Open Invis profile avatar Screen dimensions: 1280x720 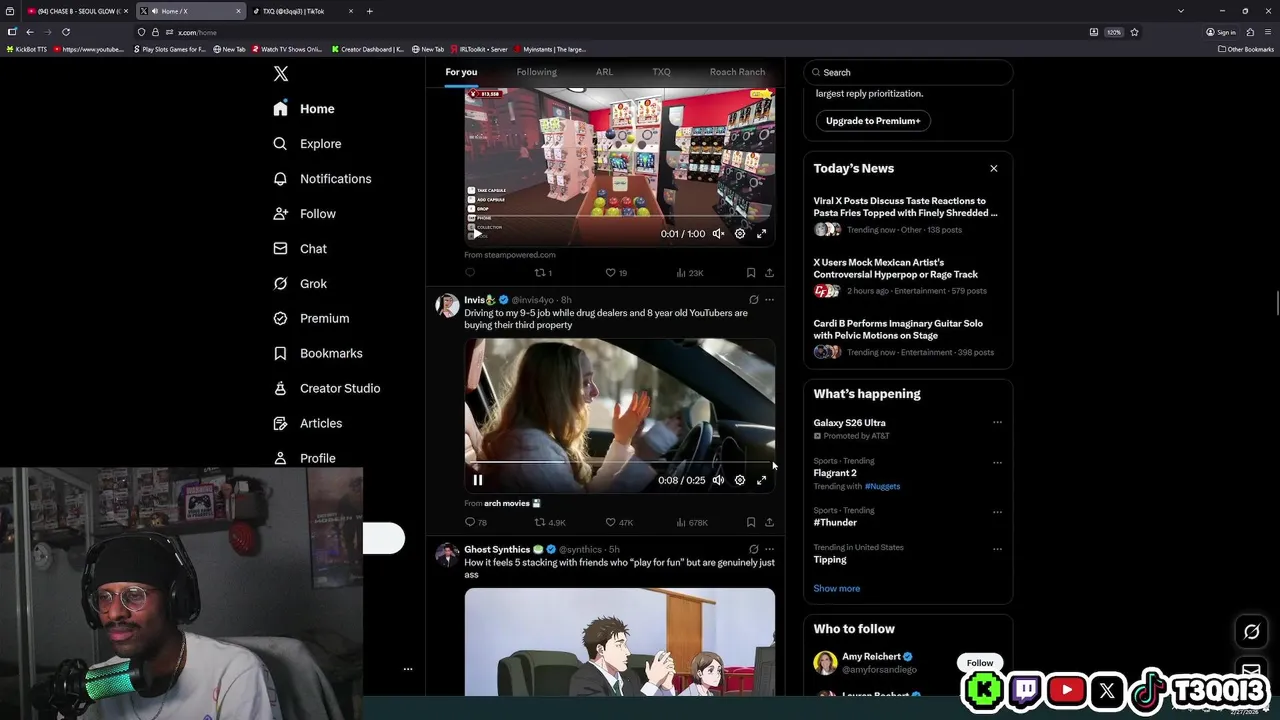tap(447, 305)
